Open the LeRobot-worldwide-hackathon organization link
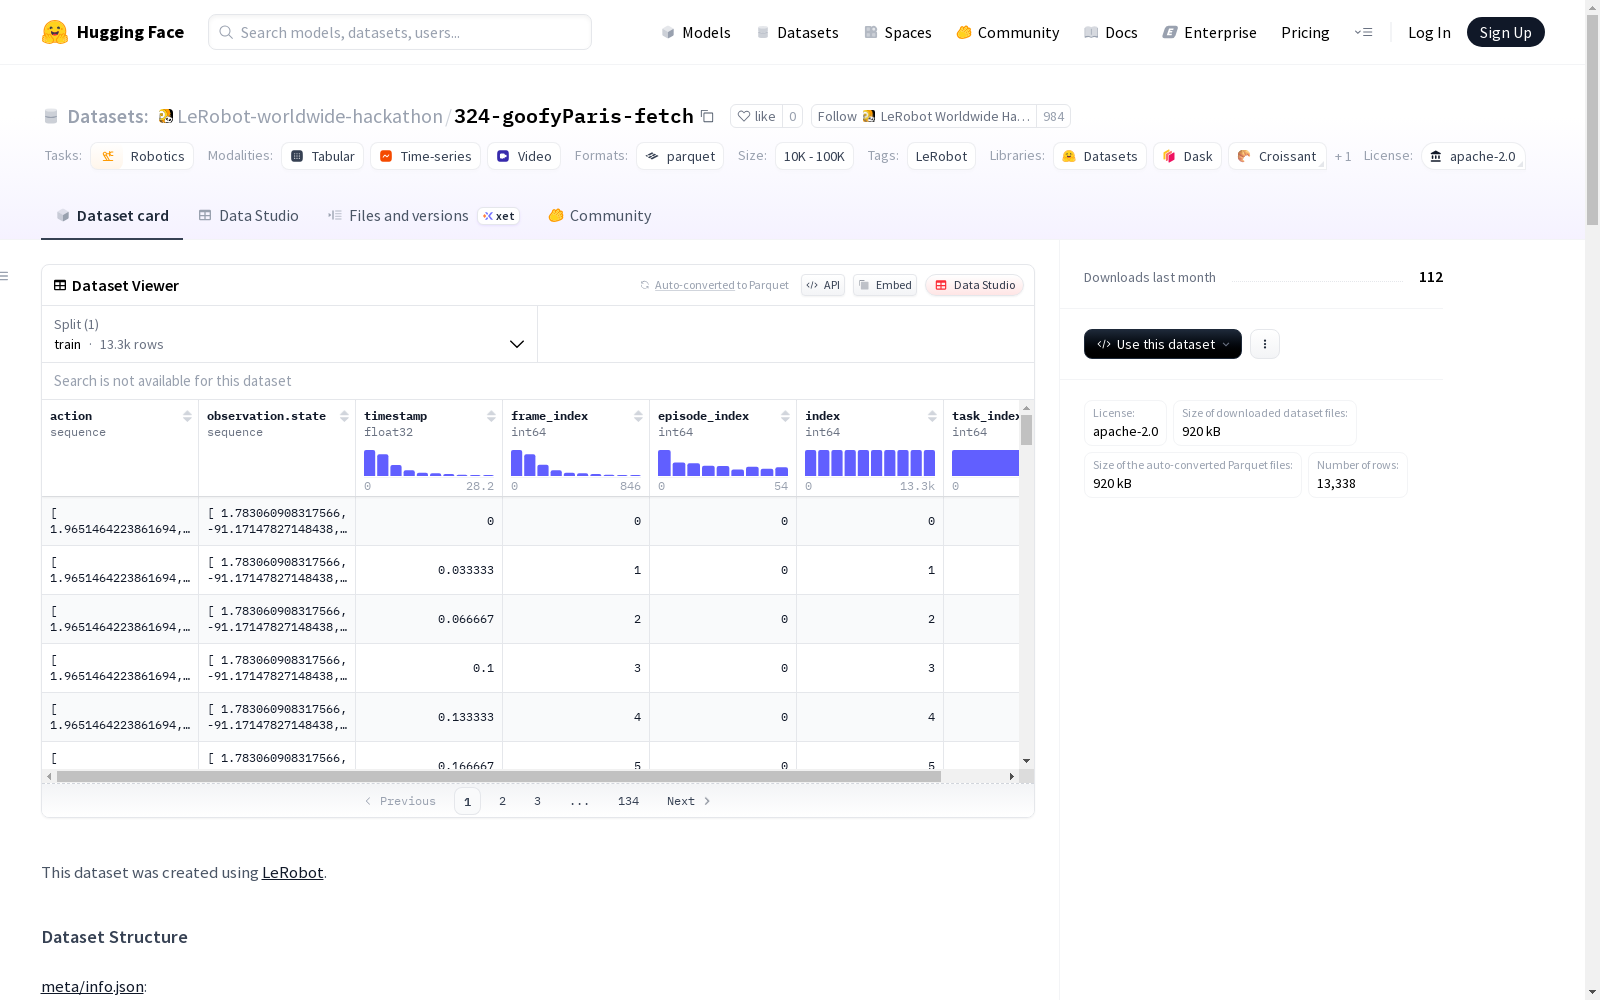1600x1000 pixels. coord(310,116)
